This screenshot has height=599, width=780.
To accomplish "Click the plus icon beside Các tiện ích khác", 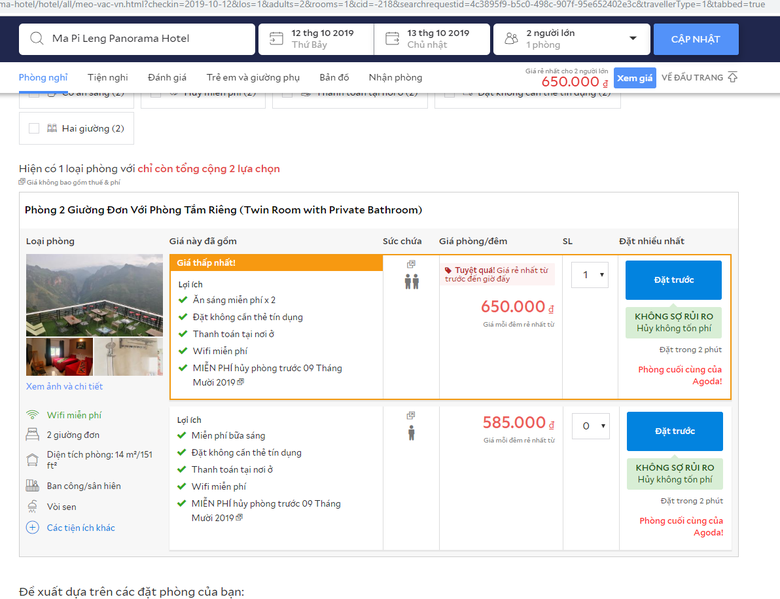I will pos(32,527).
